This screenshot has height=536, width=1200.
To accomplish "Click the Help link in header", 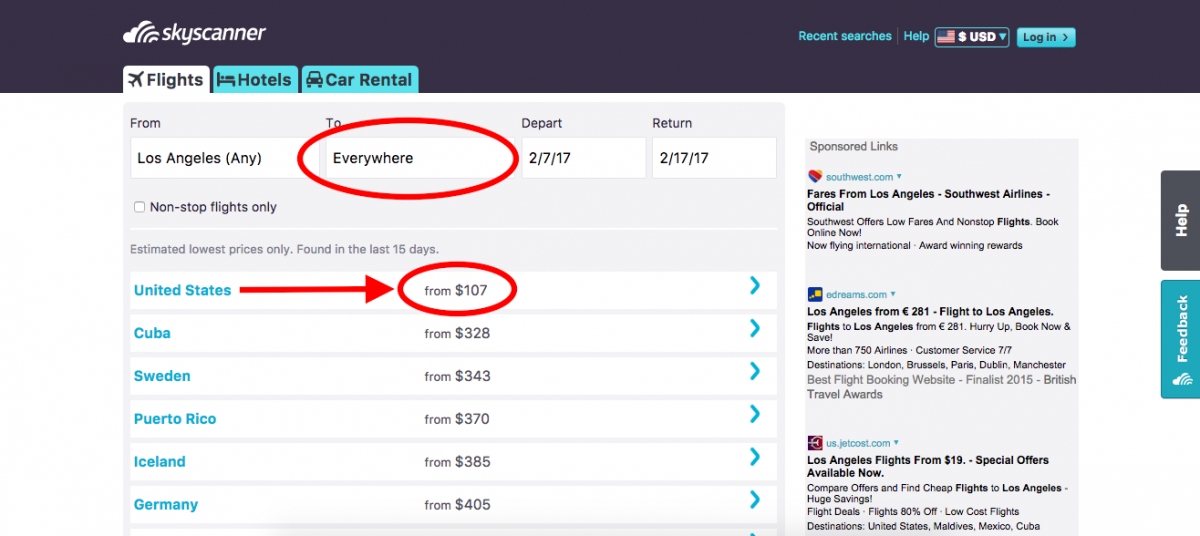I will point(916,36).
